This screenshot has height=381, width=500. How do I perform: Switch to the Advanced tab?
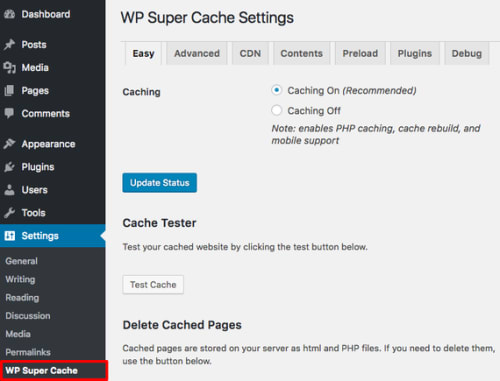click(x=197, y=53)
